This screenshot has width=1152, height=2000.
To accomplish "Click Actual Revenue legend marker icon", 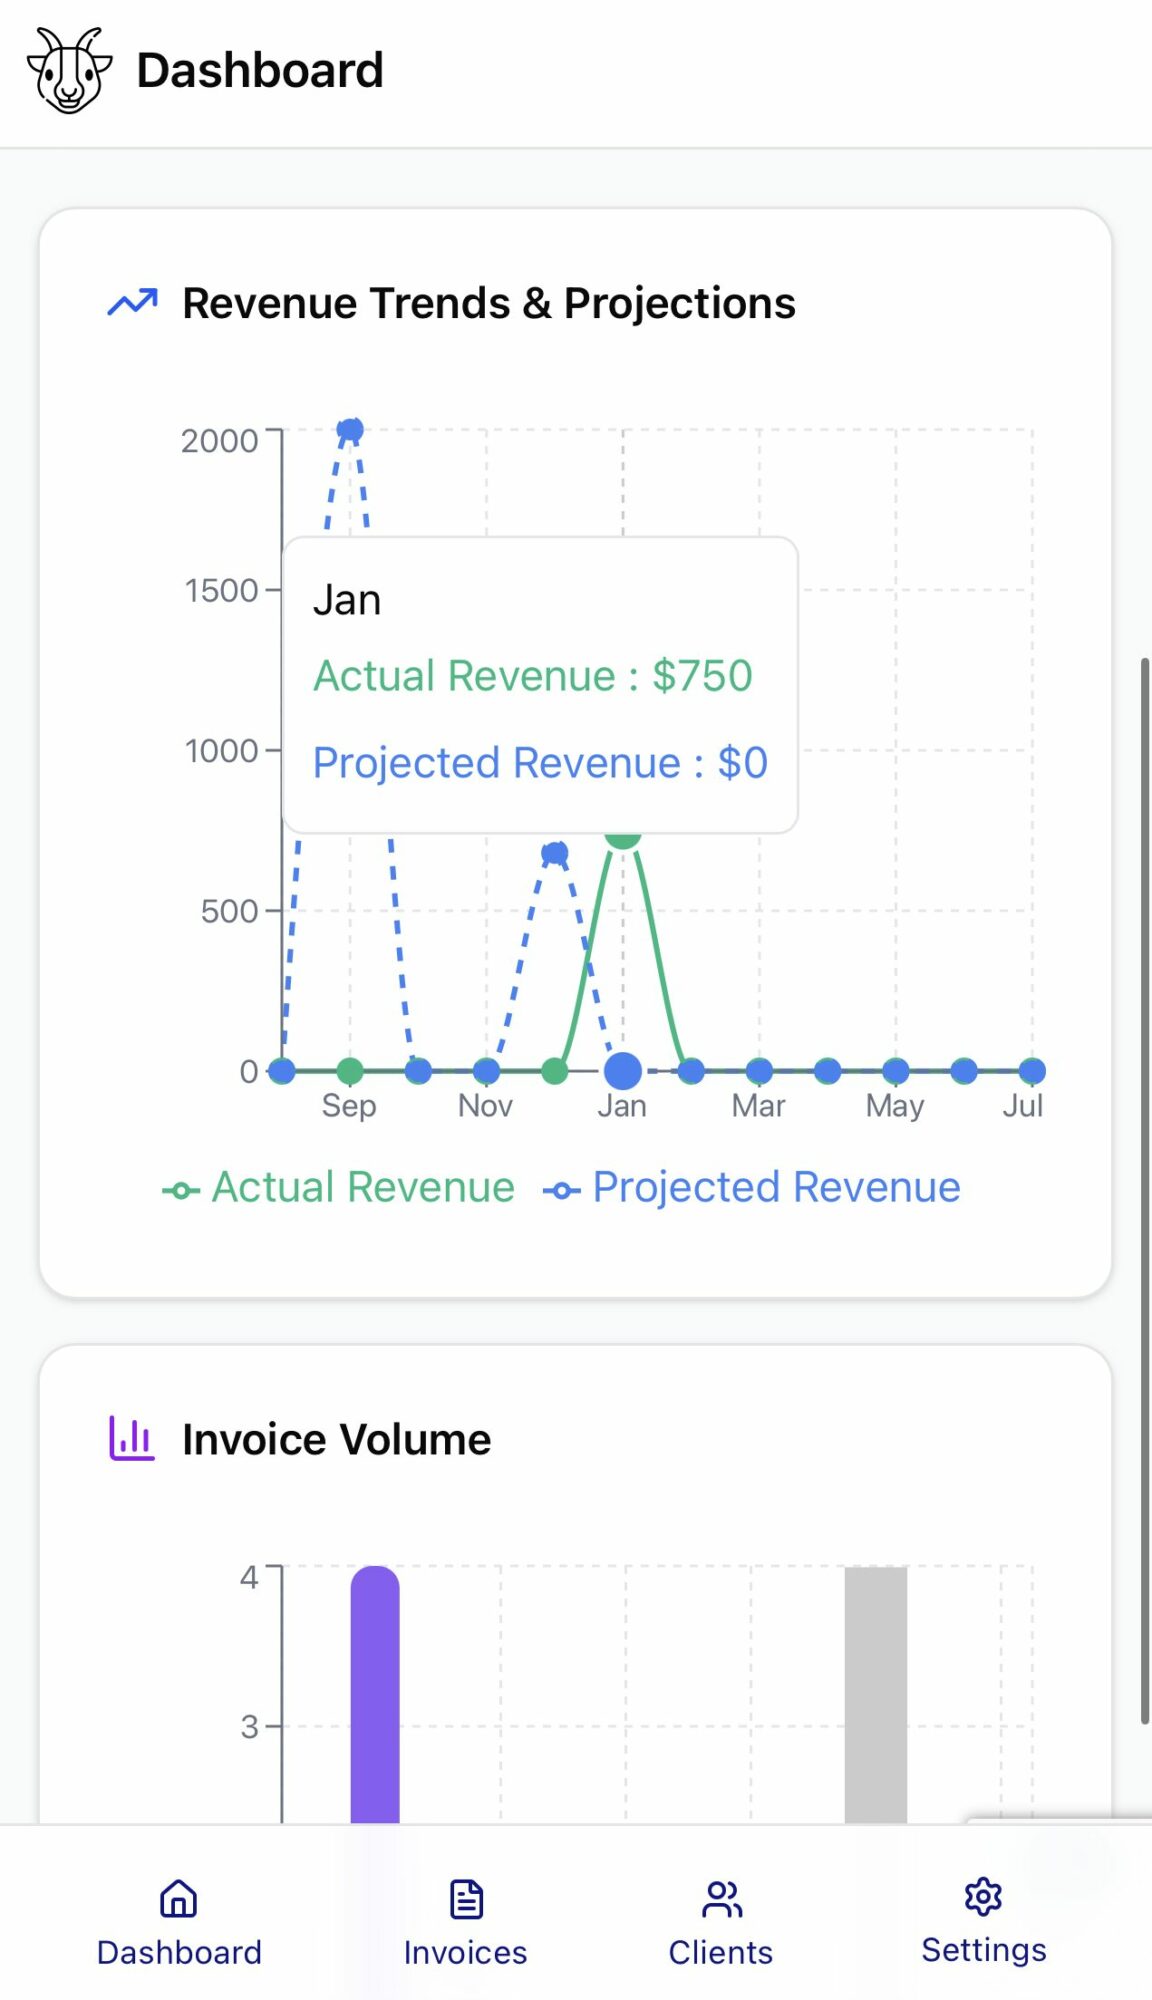I will pos(181,1190).
